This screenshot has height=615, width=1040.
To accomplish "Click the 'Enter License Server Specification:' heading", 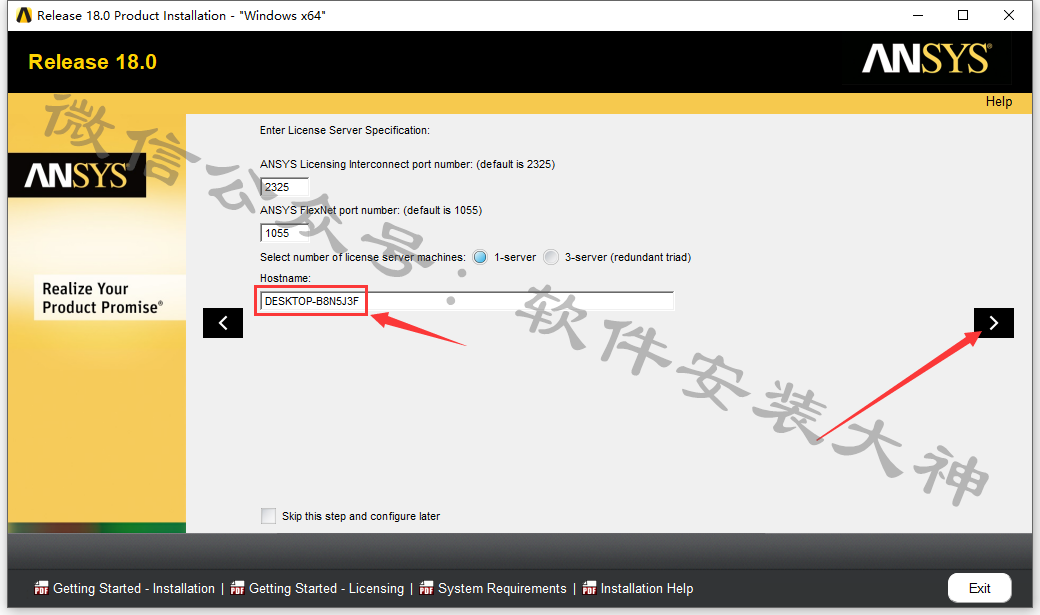I will (x=345, y=130).
